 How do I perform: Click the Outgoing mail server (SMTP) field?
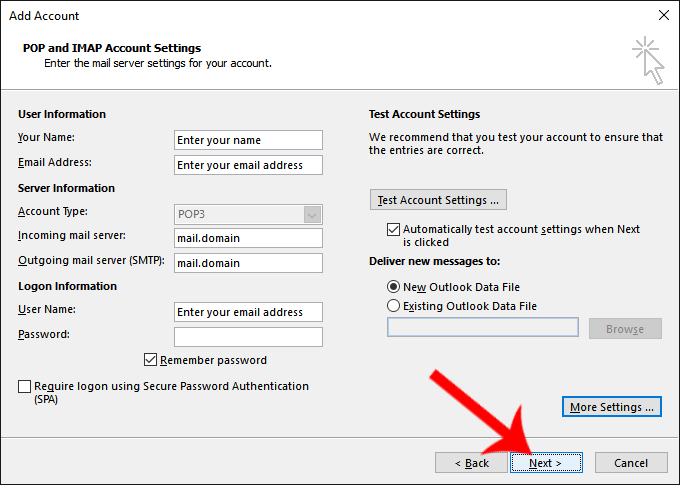pos(248,263)
